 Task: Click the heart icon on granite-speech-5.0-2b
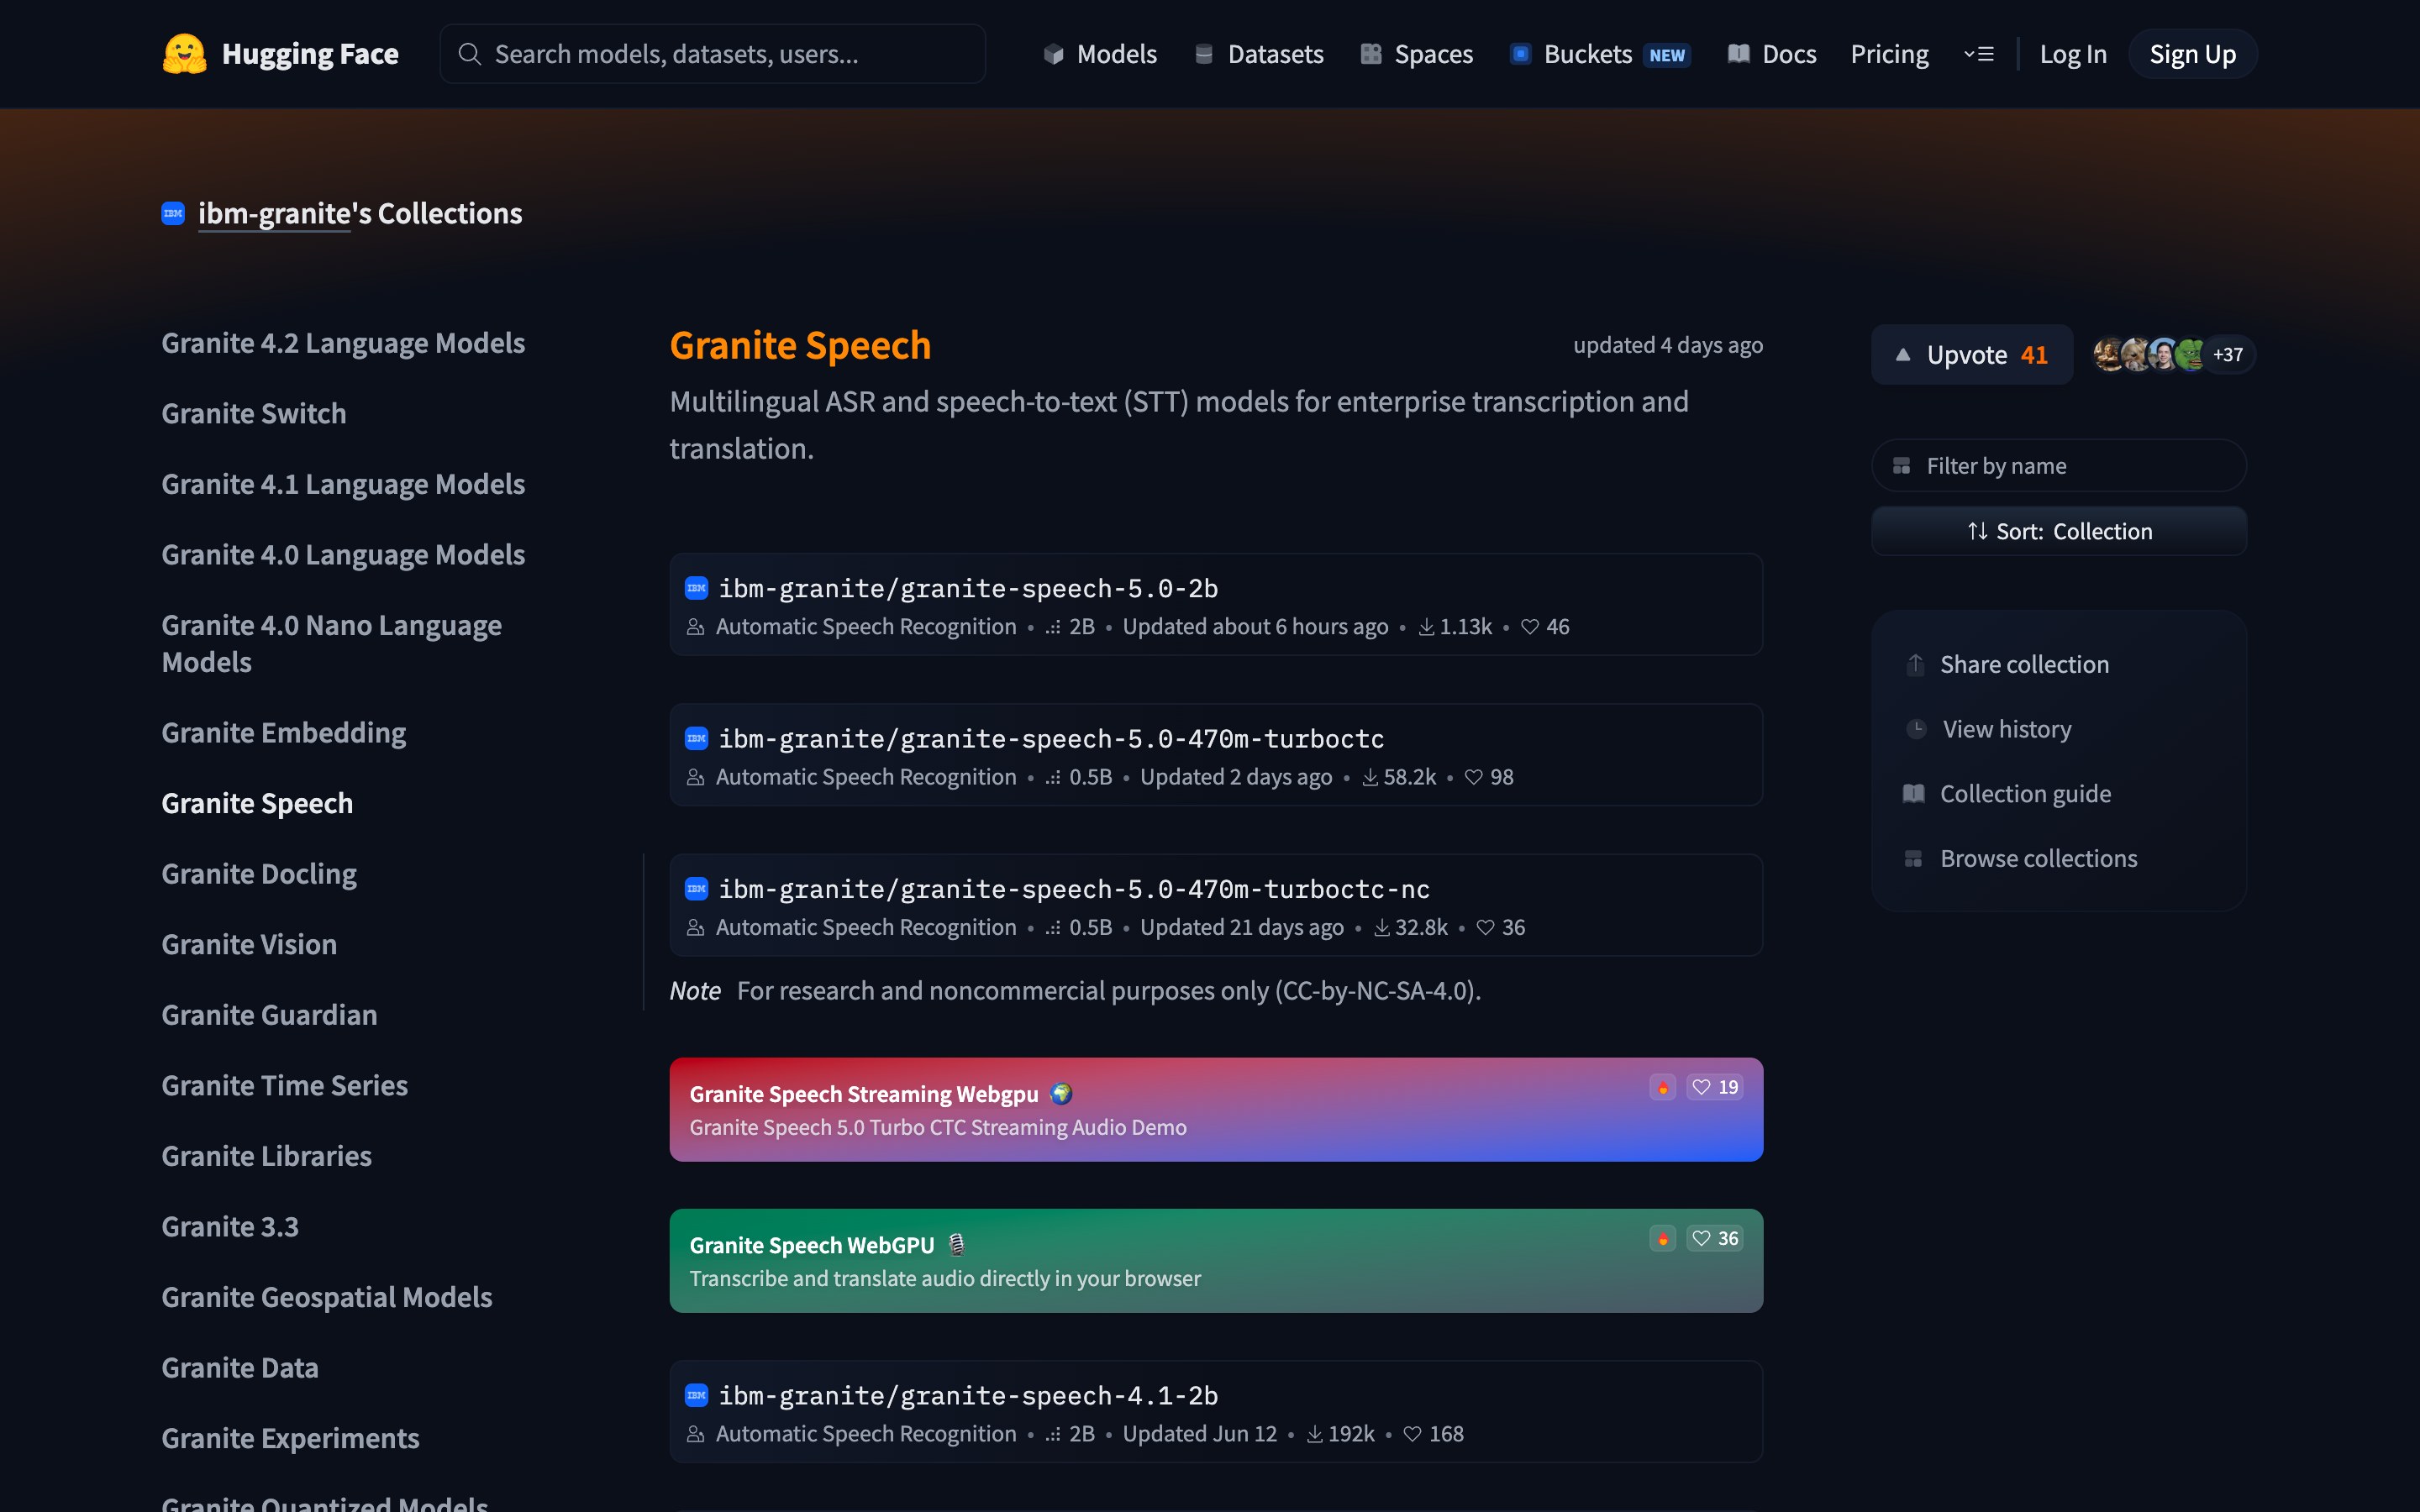[1530, 627]
